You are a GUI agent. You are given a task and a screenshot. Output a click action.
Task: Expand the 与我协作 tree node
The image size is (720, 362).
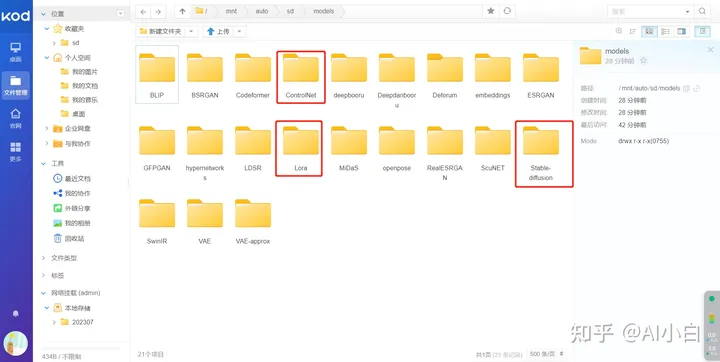point(47,144)
